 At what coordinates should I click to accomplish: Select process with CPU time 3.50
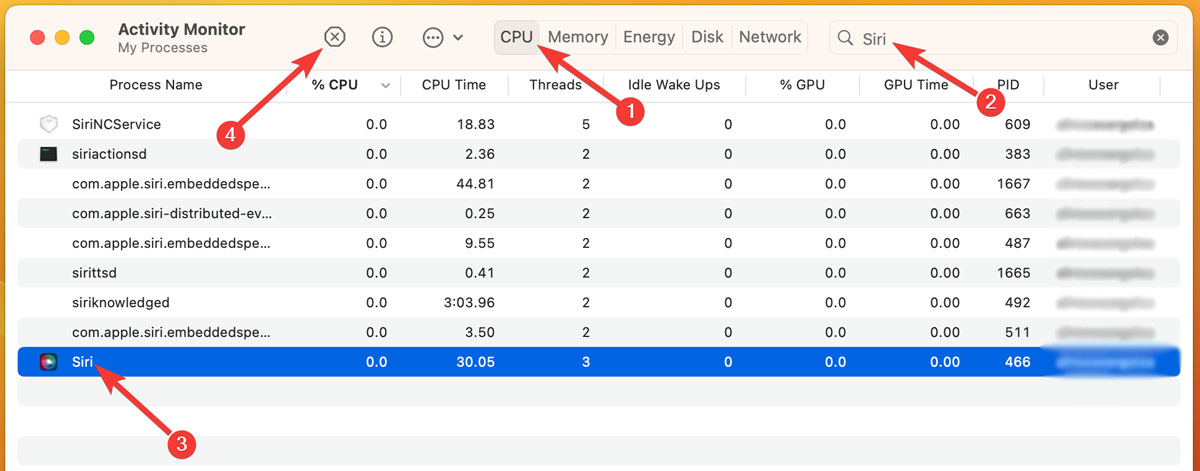(x=600, y=332)
